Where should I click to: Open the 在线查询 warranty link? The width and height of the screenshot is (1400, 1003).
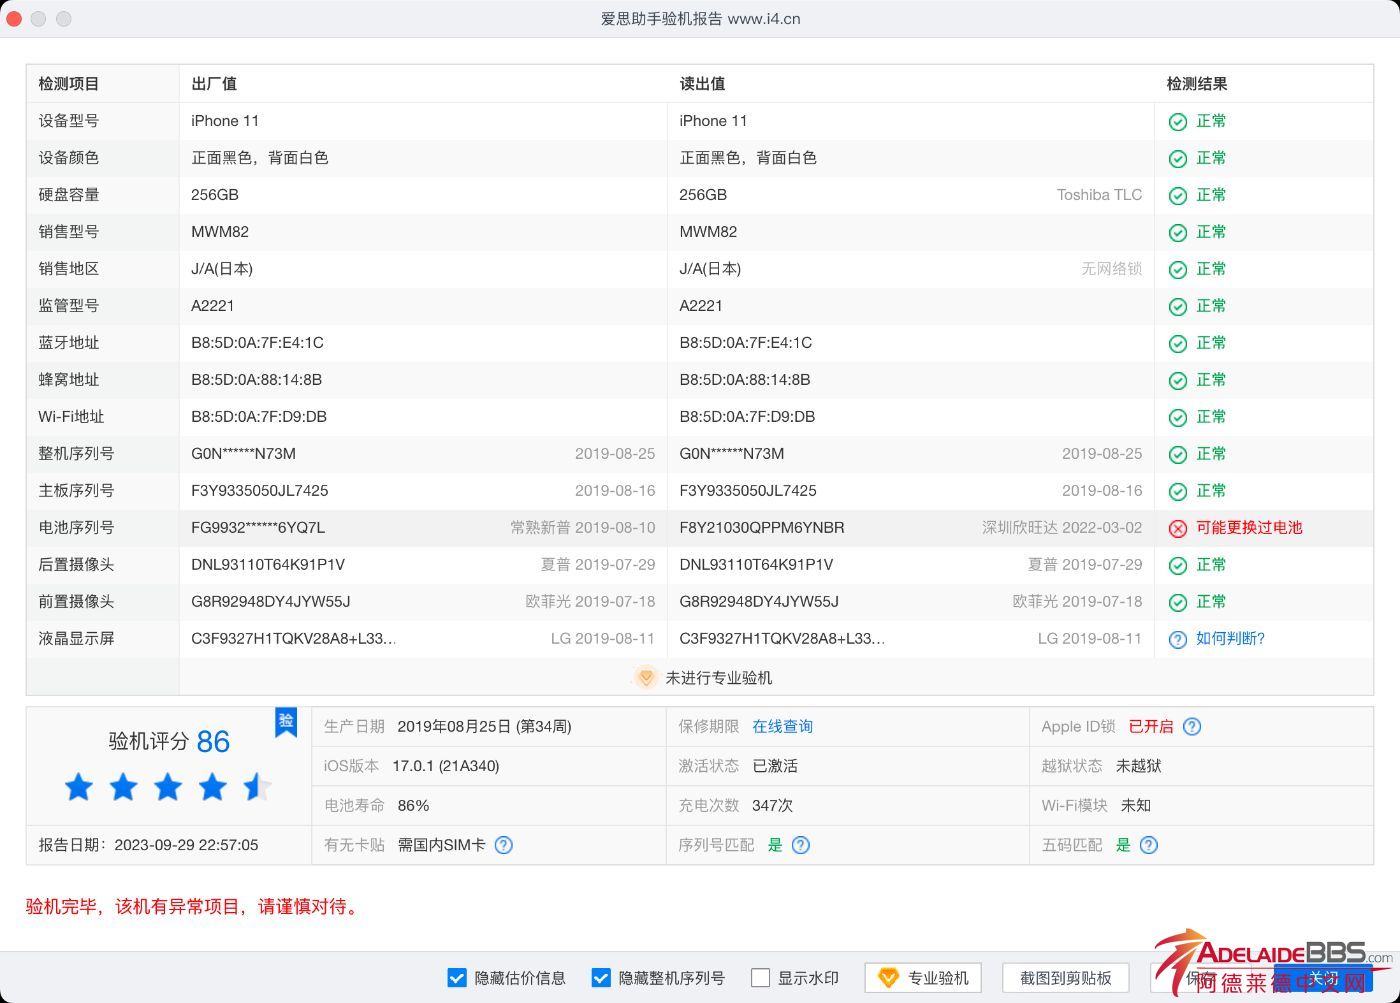(x=782, y=727)
